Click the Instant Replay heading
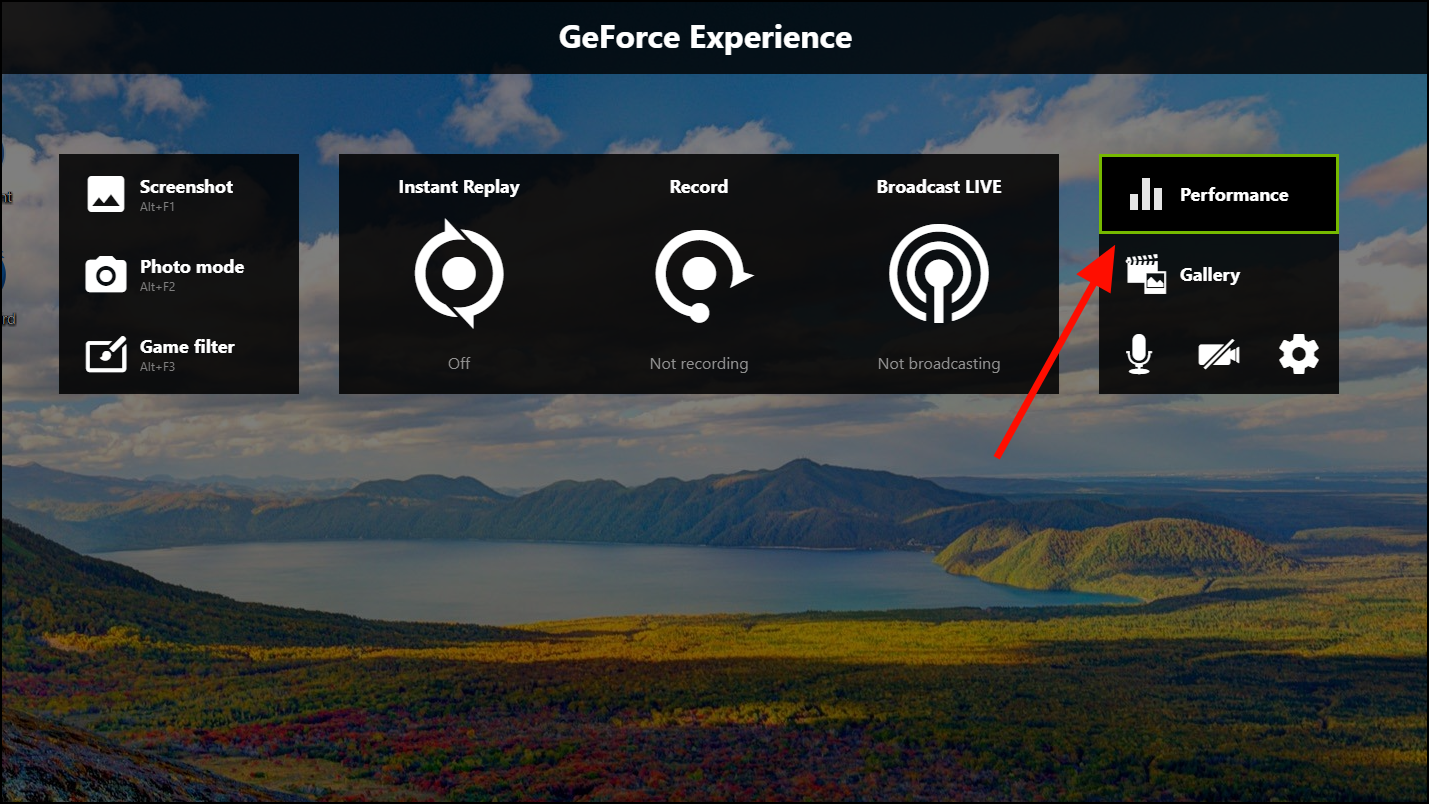The image size is (1429, 804). (459, 187)
